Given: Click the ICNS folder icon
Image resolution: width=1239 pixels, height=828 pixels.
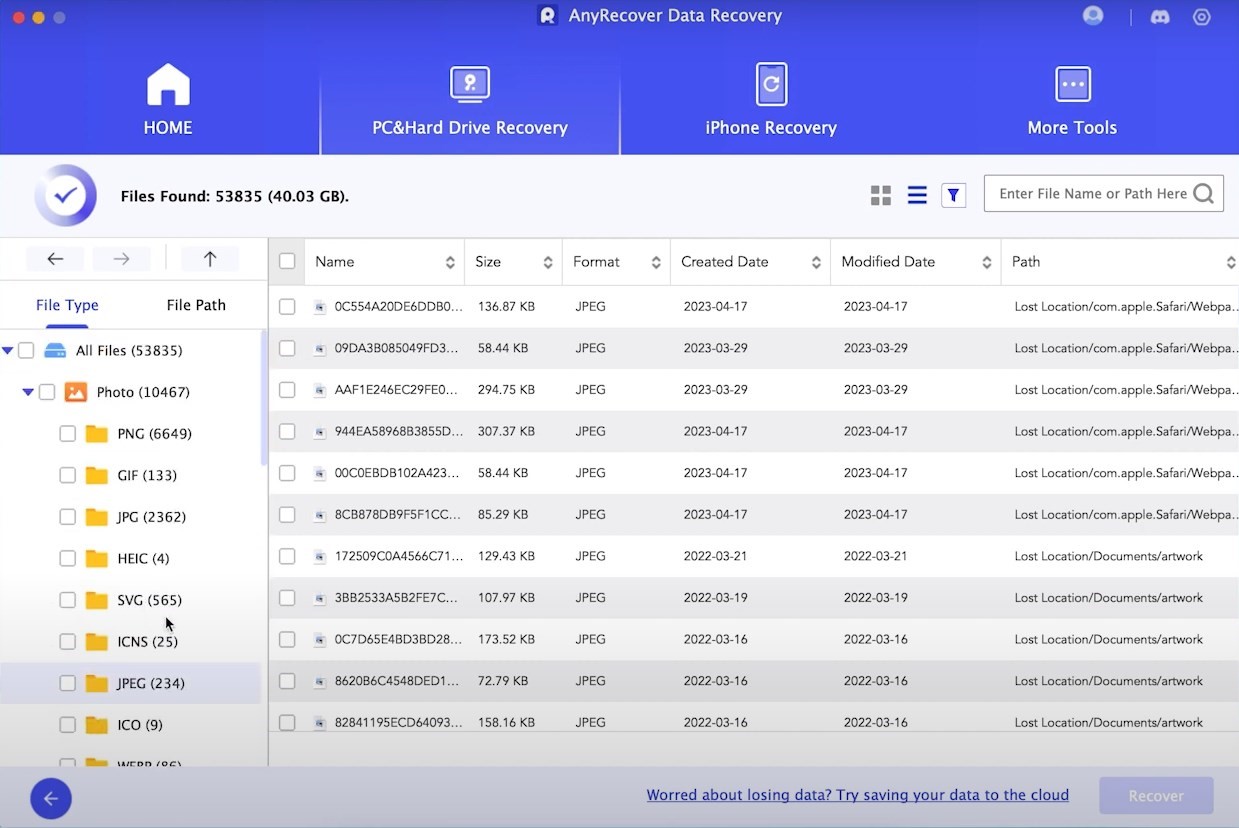Looking at the screenshot, I should [97, 642].
